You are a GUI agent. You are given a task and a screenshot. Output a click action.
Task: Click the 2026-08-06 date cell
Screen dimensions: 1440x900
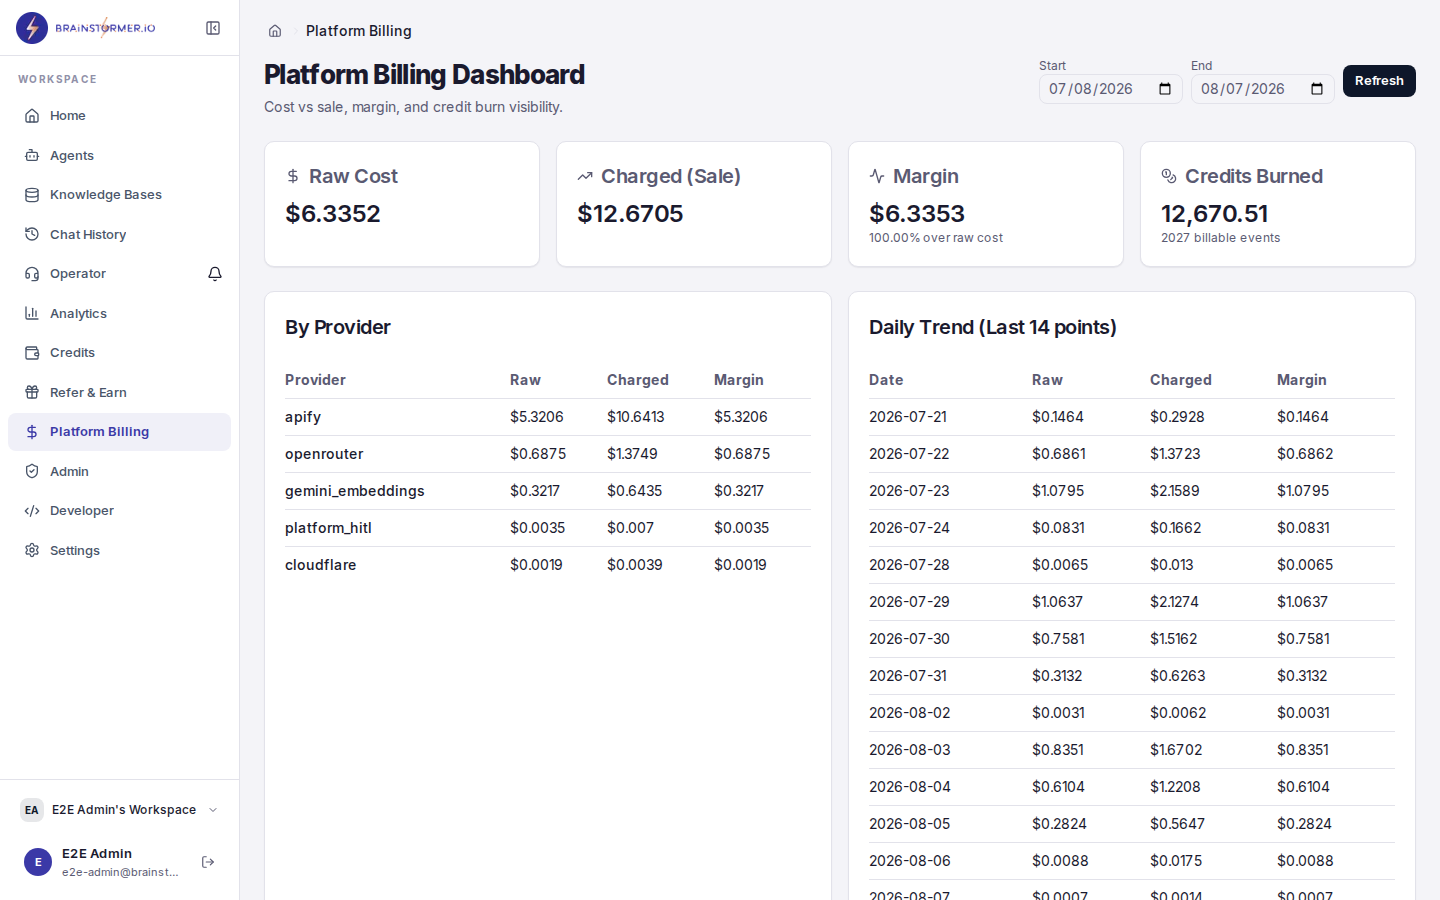coord(910,861)
